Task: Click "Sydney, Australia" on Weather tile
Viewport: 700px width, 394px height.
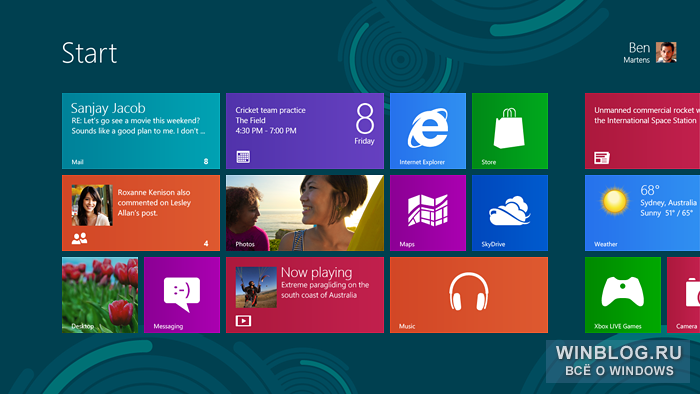Action: (668, 203)
